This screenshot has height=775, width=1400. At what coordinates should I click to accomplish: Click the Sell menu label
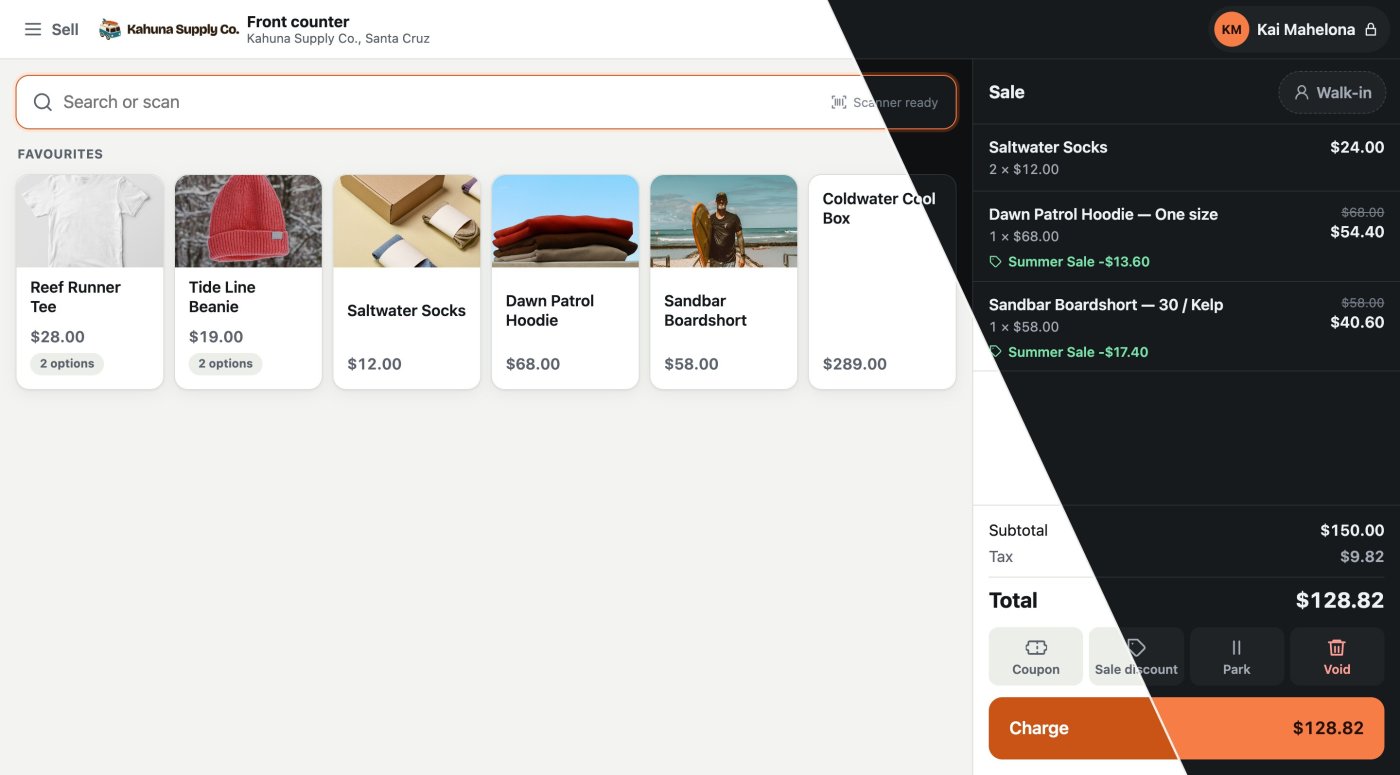[65, 30]
